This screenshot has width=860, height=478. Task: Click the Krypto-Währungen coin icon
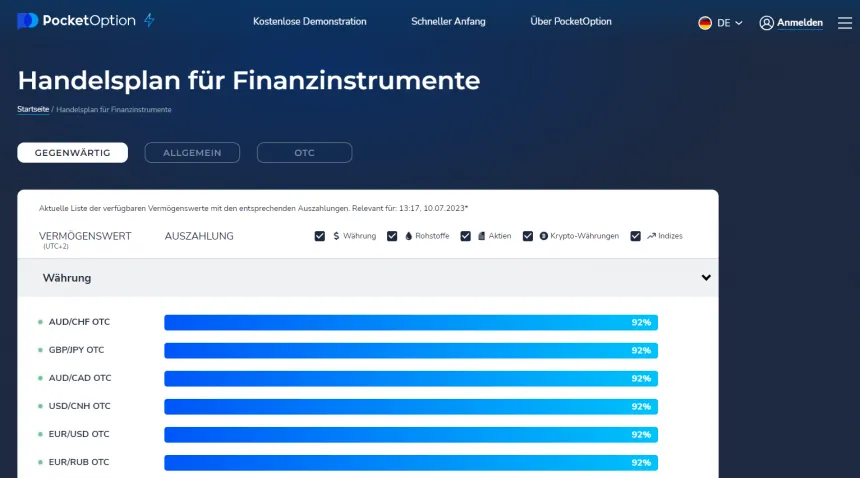pos(544,236)
